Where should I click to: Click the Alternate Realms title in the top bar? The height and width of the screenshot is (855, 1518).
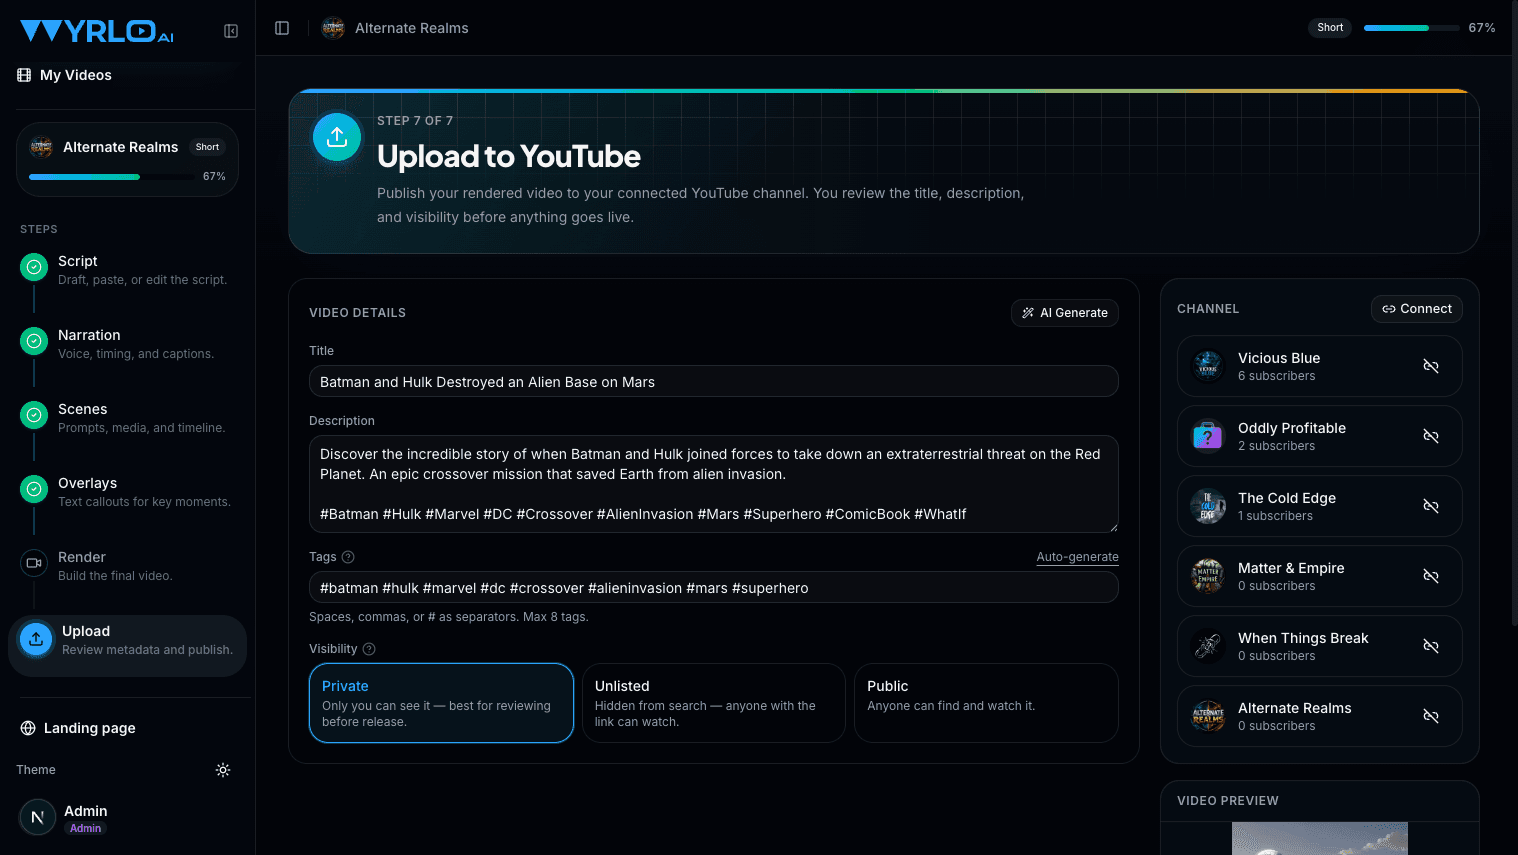tap(412, 28)
